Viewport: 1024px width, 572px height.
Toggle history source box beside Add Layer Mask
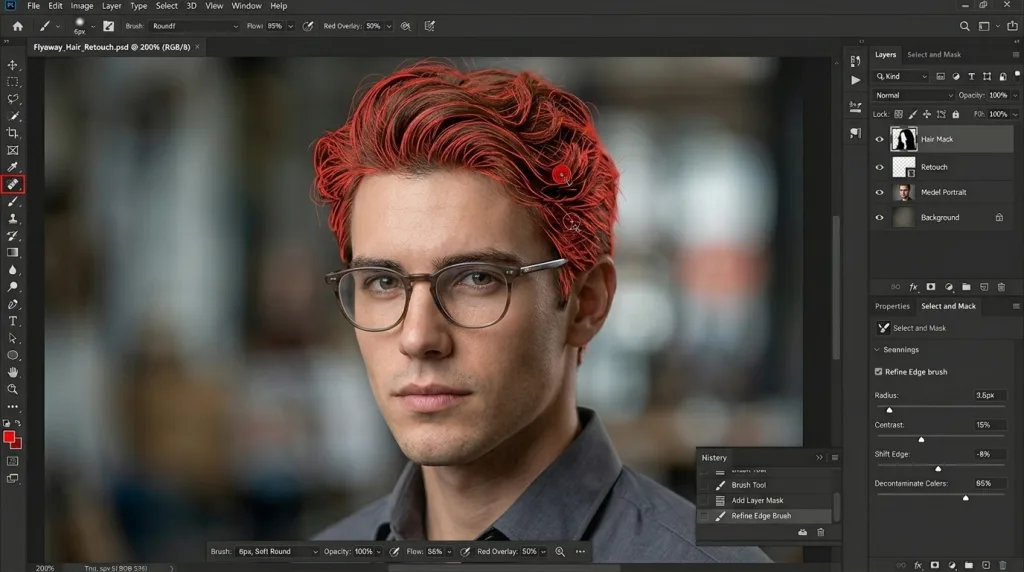tap(704, 501)
